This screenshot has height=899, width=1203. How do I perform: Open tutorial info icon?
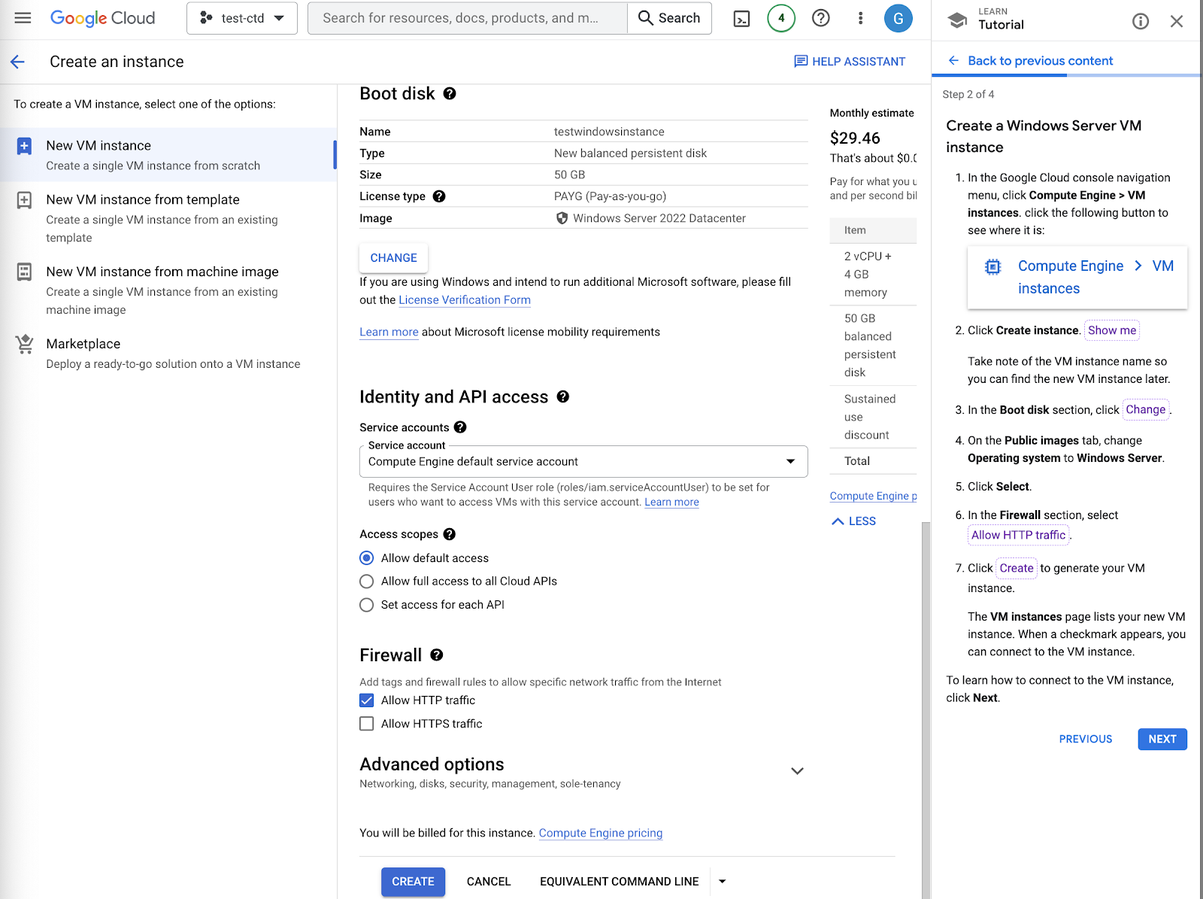[1140, 21]
